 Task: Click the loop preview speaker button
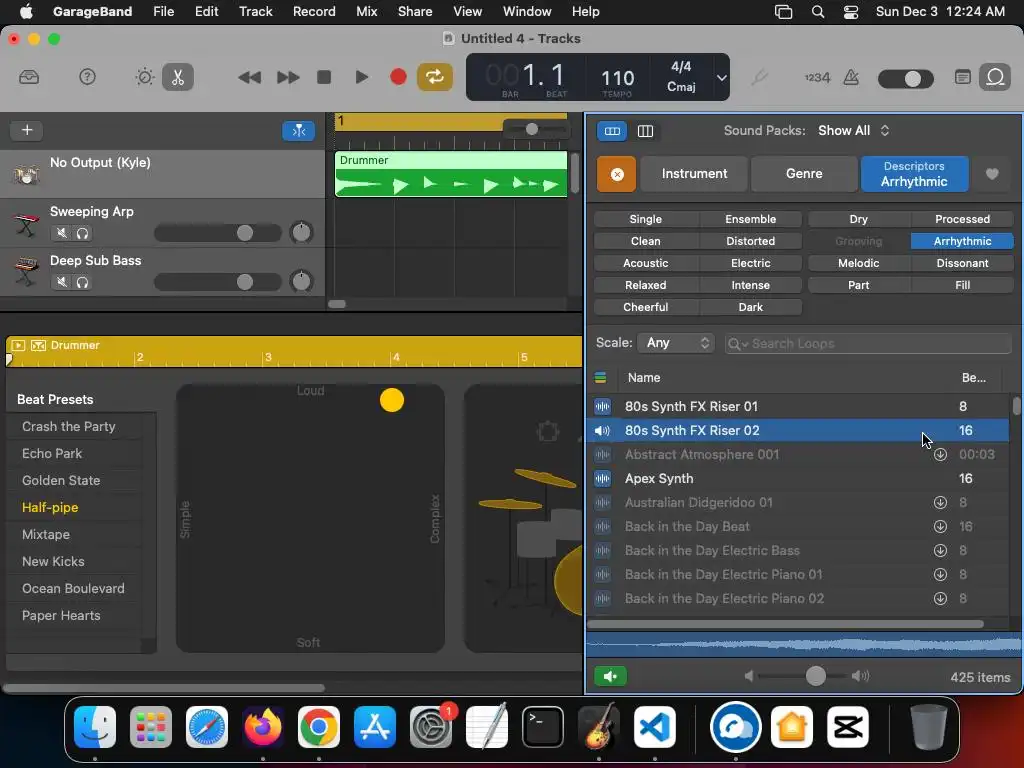point(610,676)
